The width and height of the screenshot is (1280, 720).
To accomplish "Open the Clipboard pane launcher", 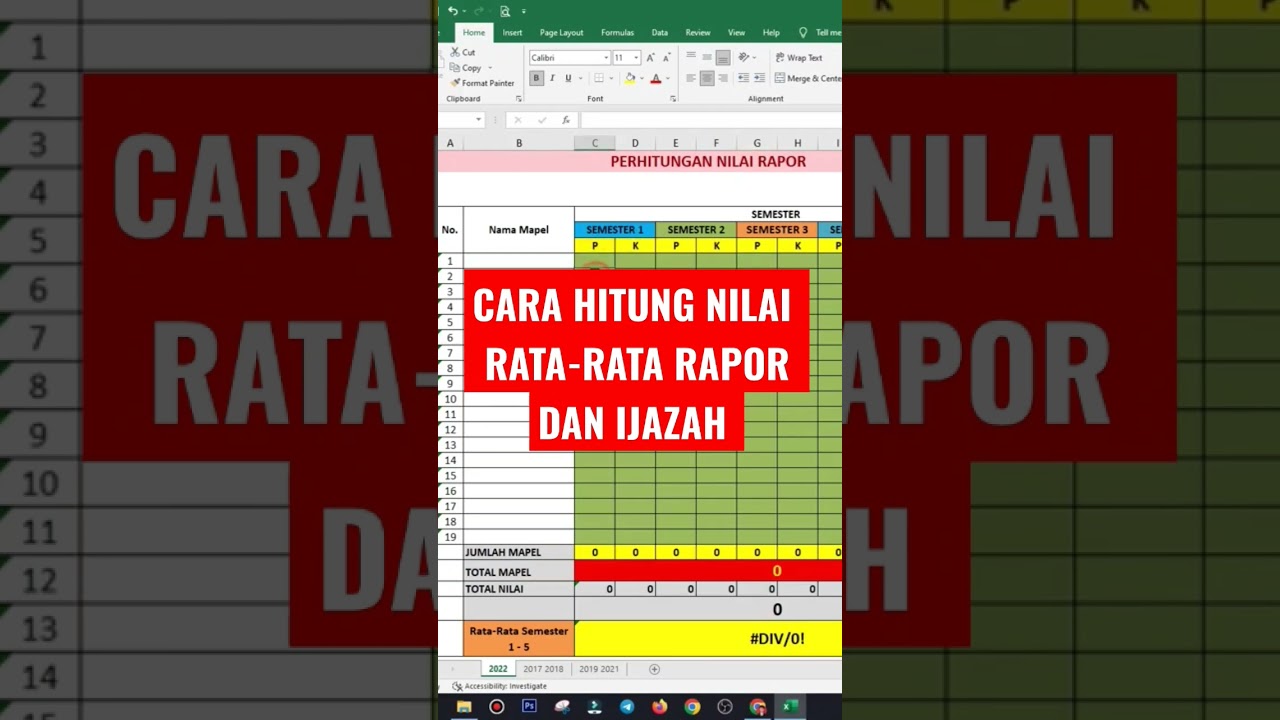I will pyautogui.click(x=519, y=99).
